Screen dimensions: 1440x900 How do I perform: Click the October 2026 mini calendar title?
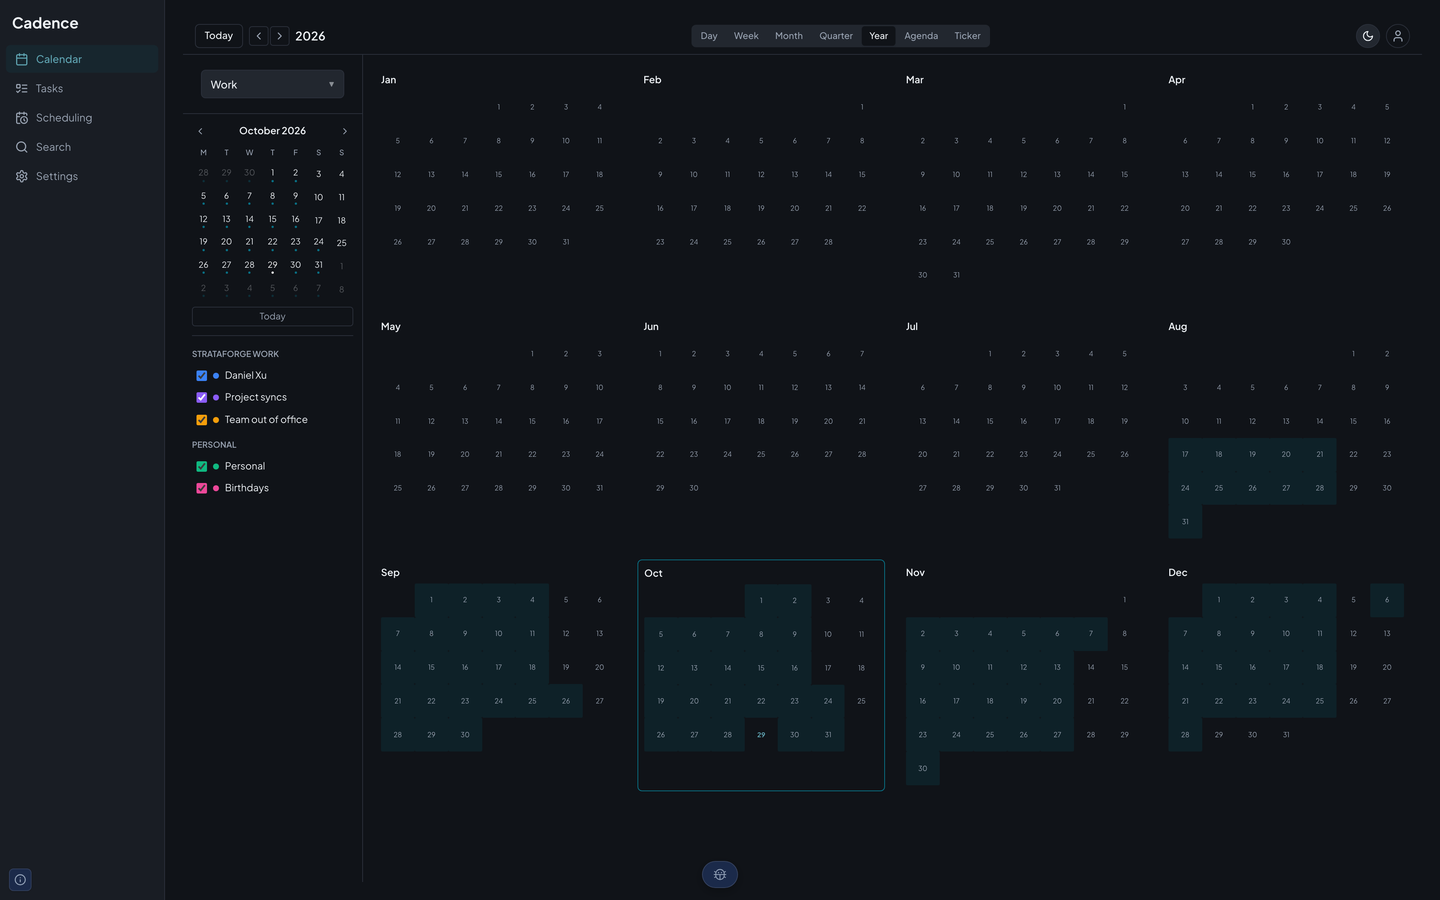click(272, 131)
